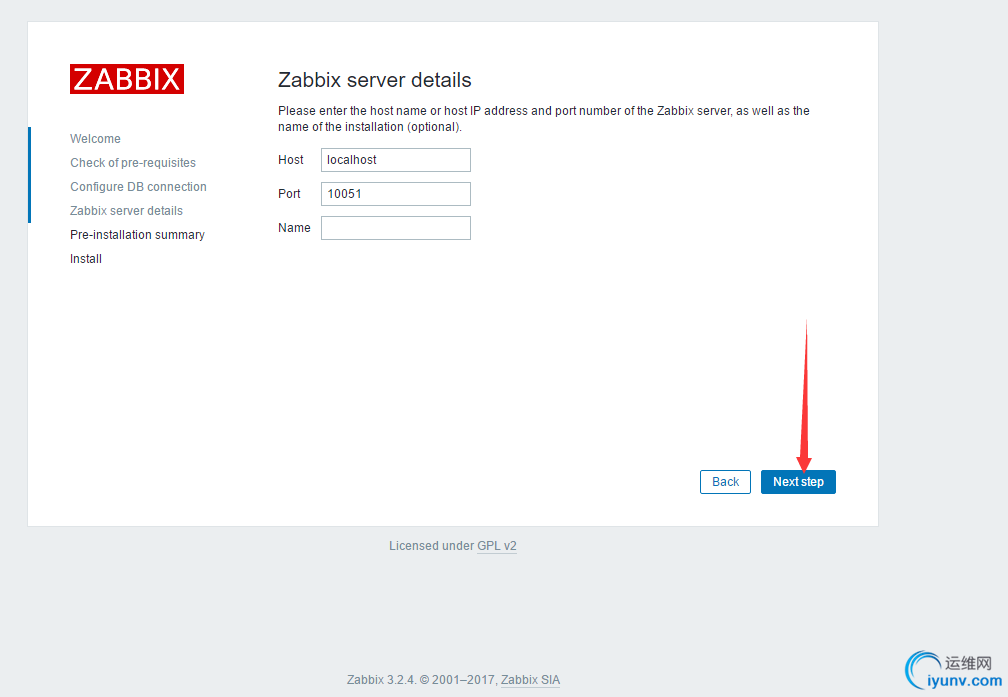Screen dimensions: 1008x697
Task: Open the GPL v2 license link
Action: coord(497,546)
